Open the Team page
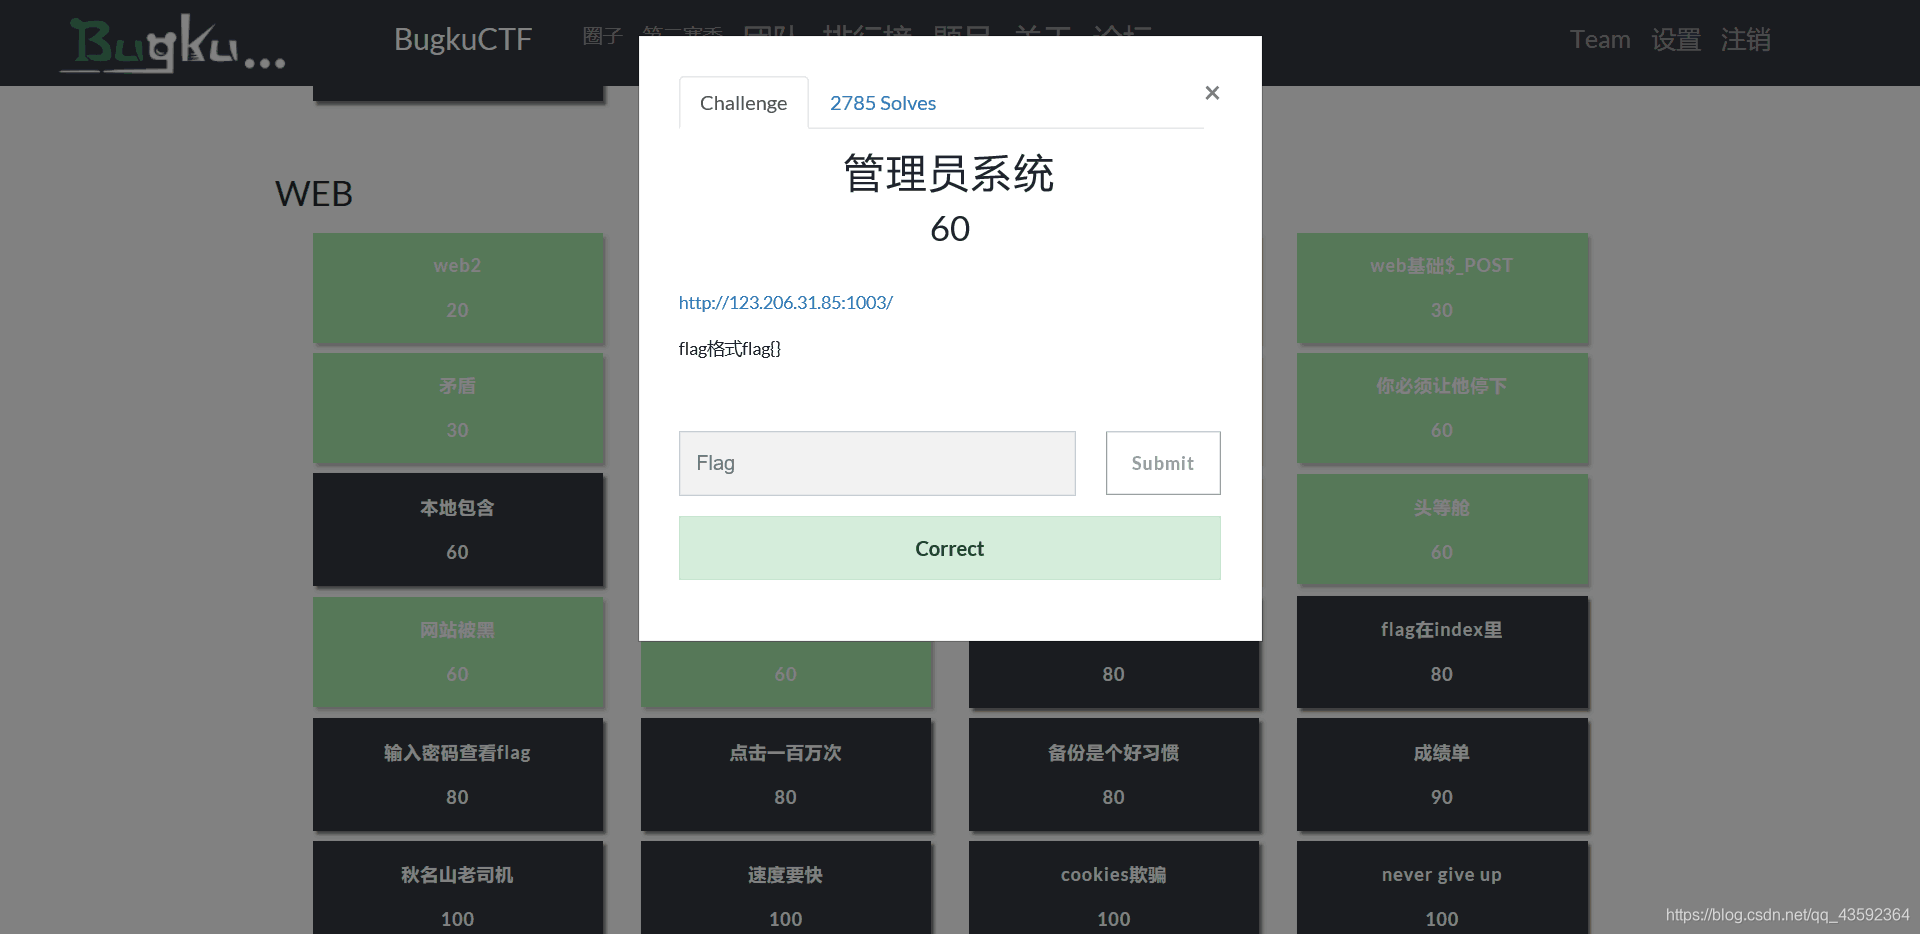 pyautogui.click(x=1600, y=39)
